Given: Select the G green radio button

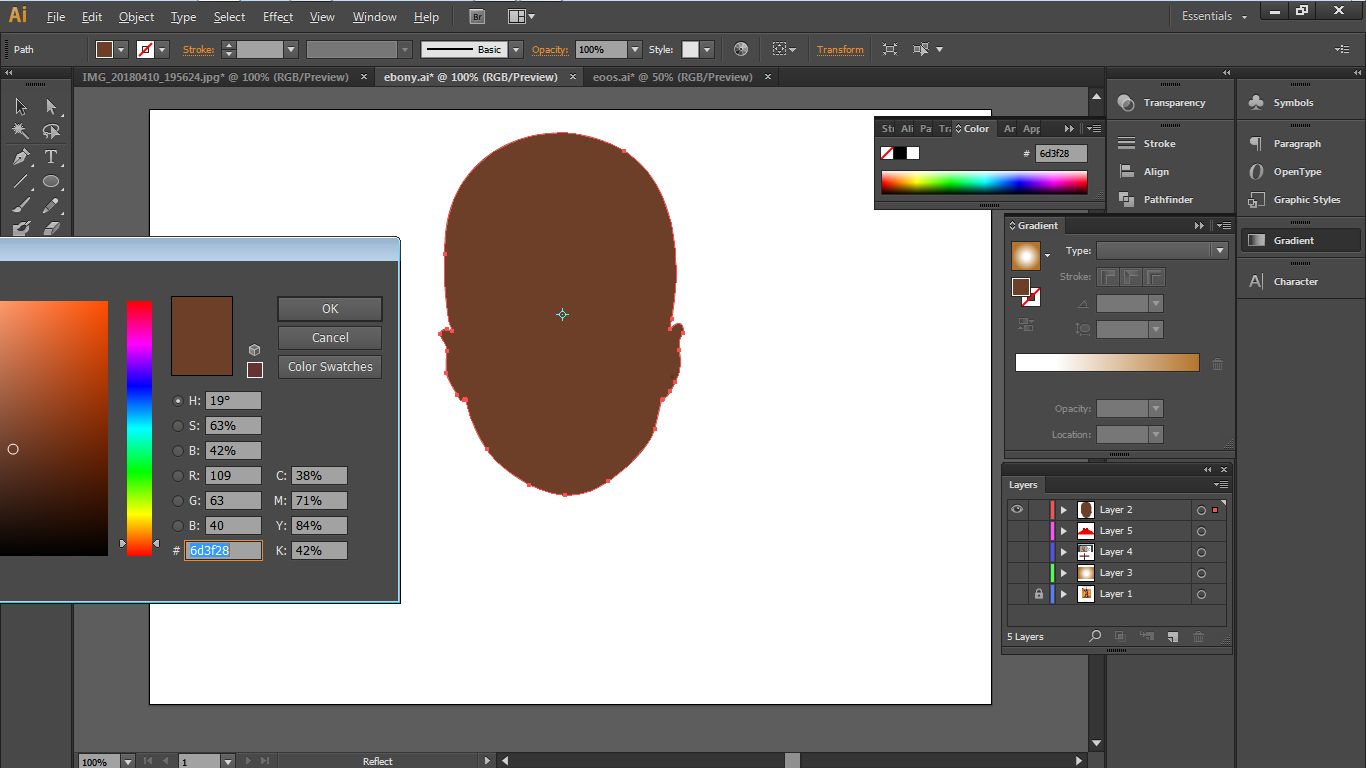Looking at the screenshot, I should point(178,501).
